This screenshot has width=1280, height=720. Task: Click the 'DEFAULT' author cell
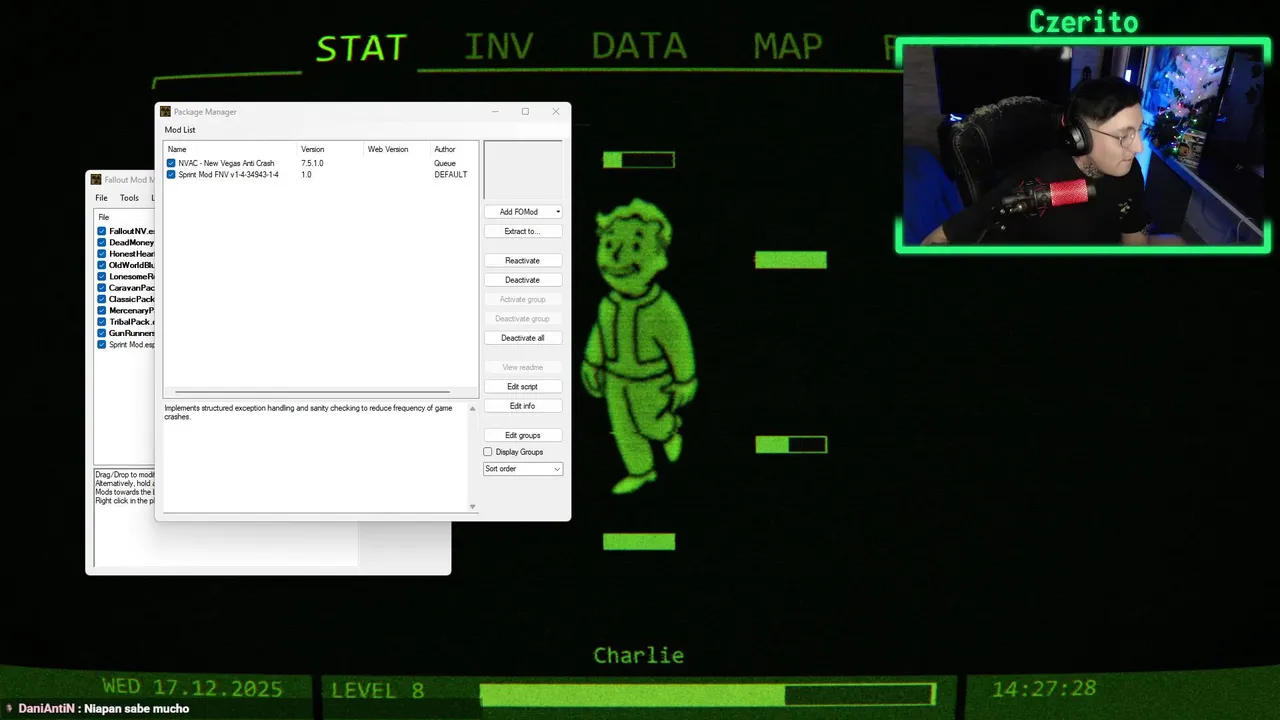point(451,175)
